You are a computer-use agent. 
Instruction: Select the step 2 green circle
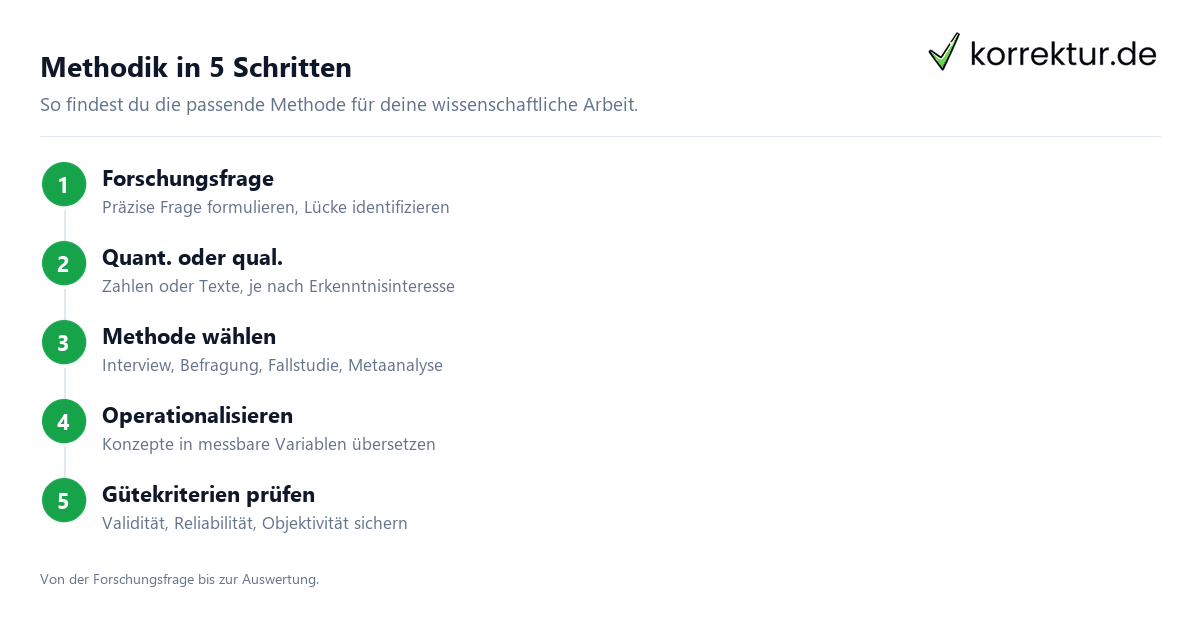(x=64, y=264)
